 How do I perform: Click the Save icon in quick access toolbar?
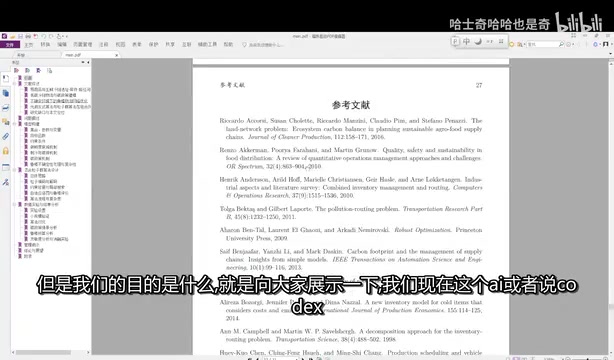pyautogui.click(x=20, y=36)
